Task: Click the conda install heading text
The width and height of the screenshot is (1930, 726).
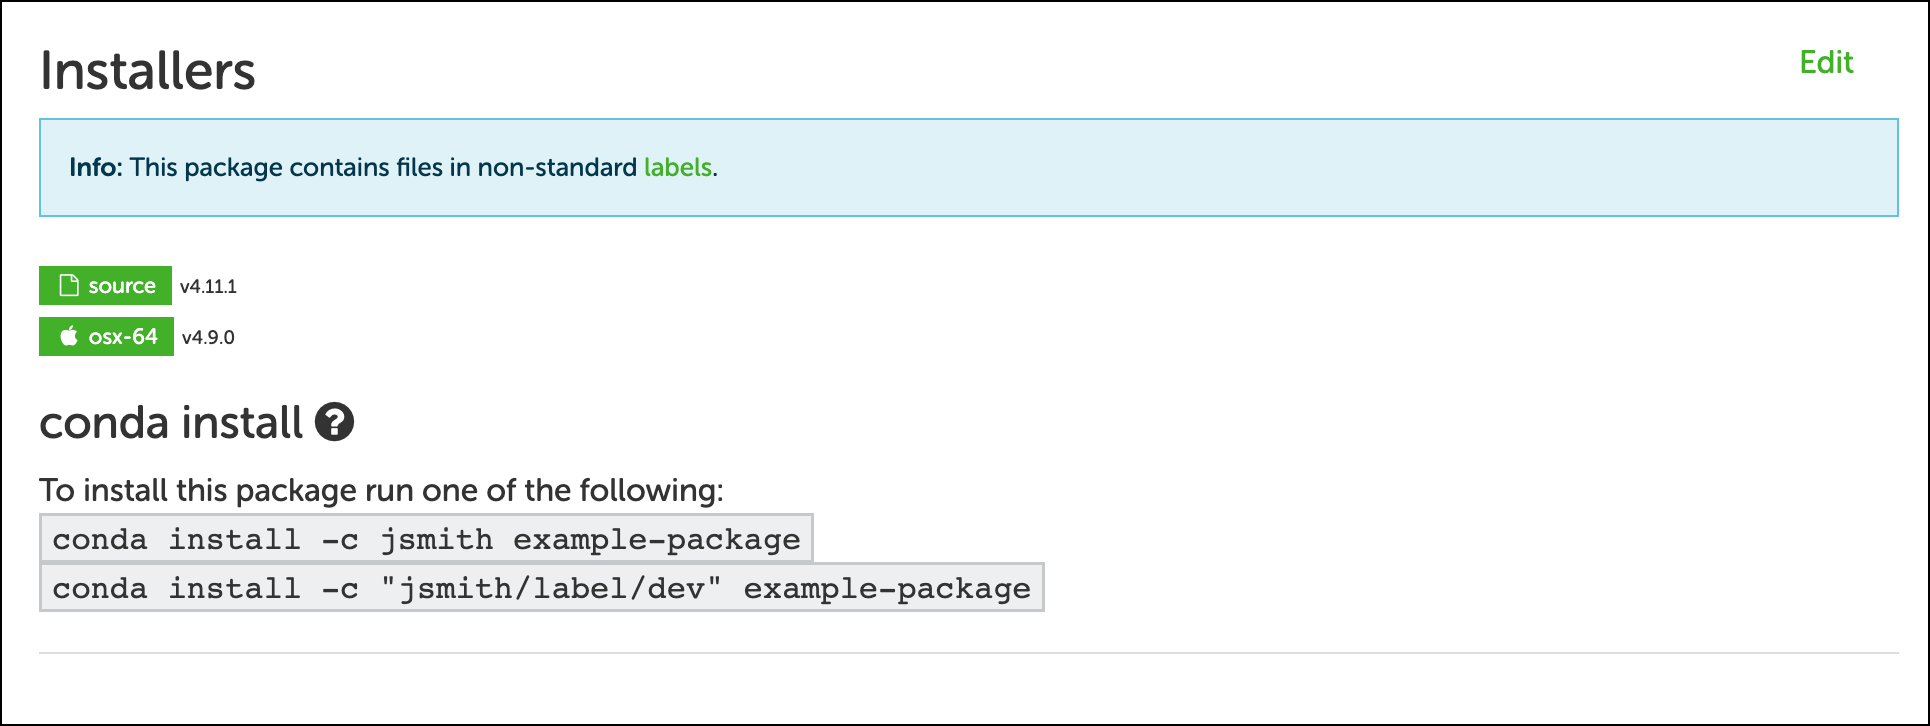Action: coord(171,422)
